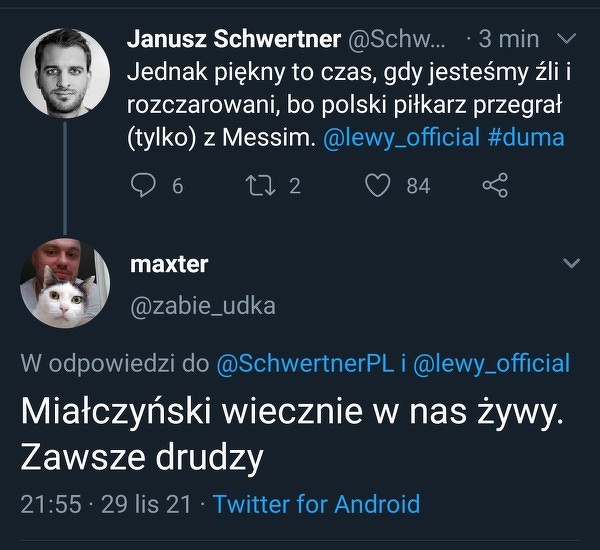Image resolution: width=600 pixels, height=550 pixels.
Task: Click the retweet count of 2
Action: point(295,185)
